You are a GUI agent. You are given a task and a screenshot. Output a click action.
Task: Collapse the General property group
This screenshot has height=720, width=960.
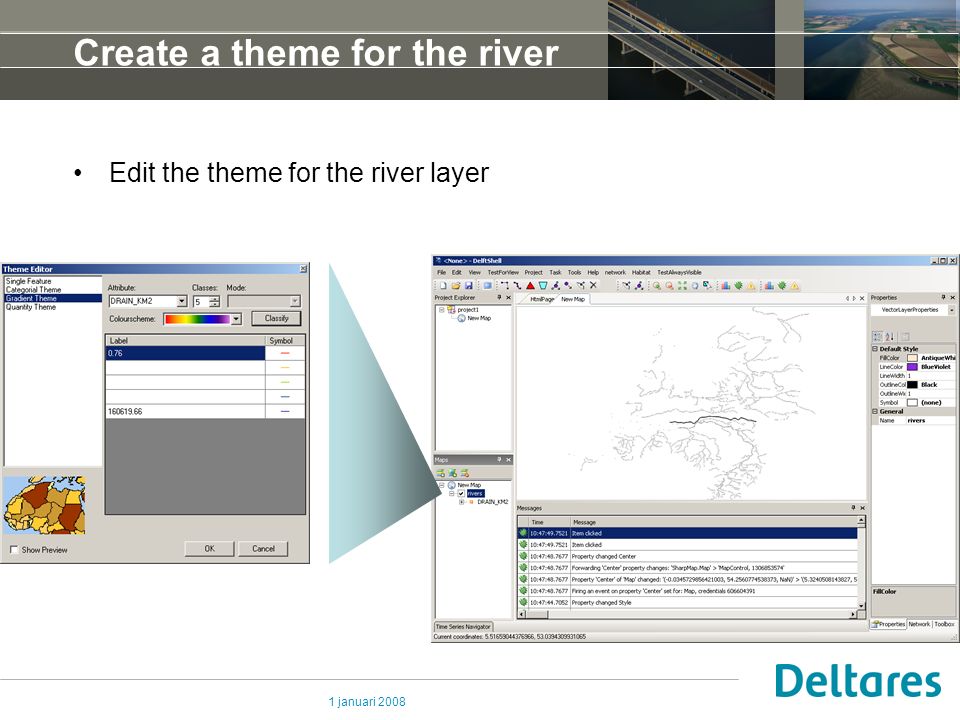(x=875, y=411)
